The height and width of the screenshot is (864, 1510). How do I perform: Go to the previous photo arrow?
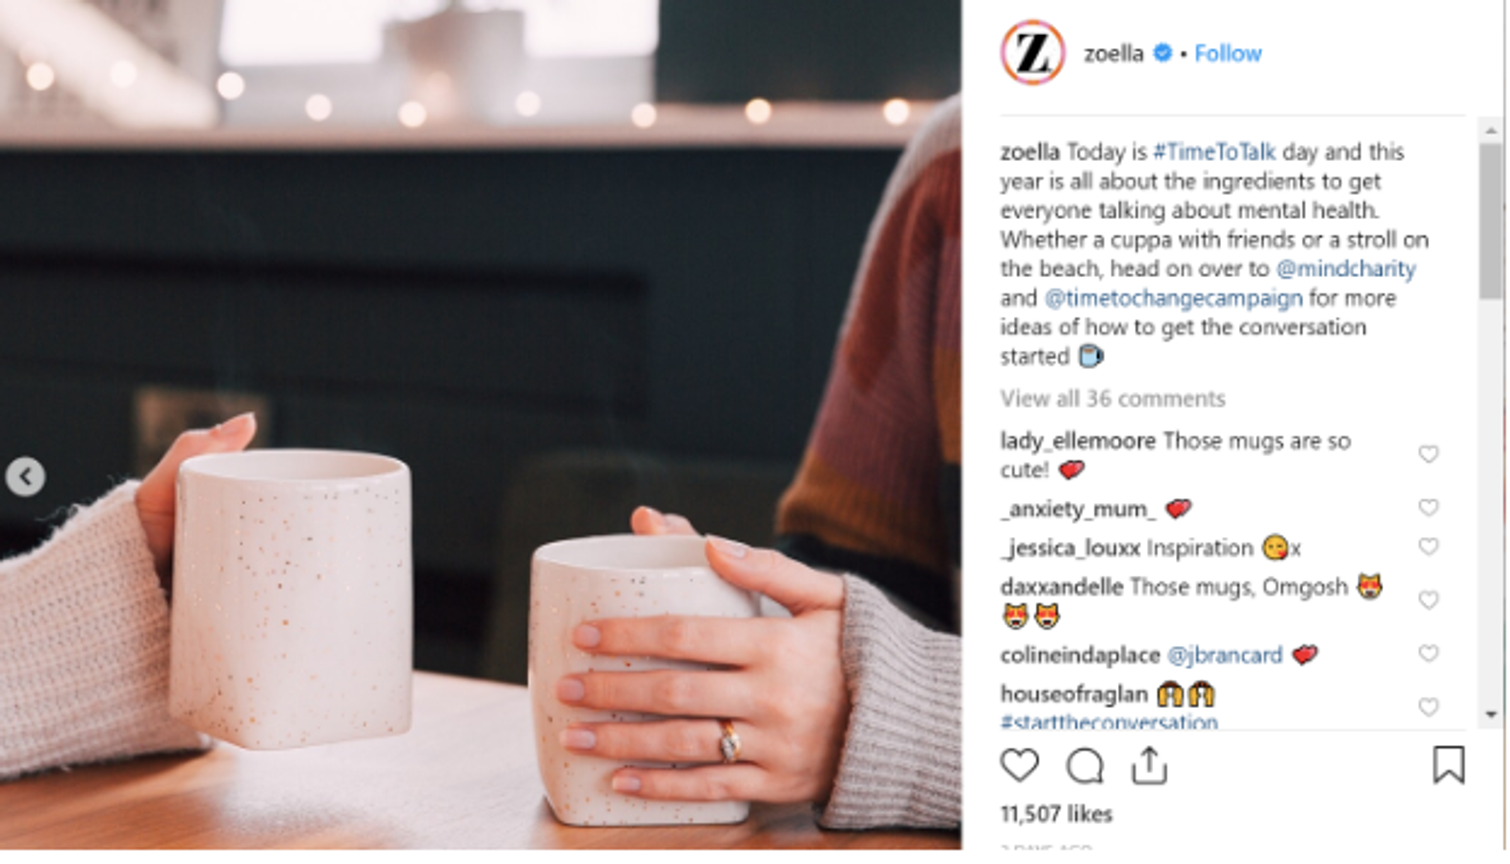[x=25, y=477]
